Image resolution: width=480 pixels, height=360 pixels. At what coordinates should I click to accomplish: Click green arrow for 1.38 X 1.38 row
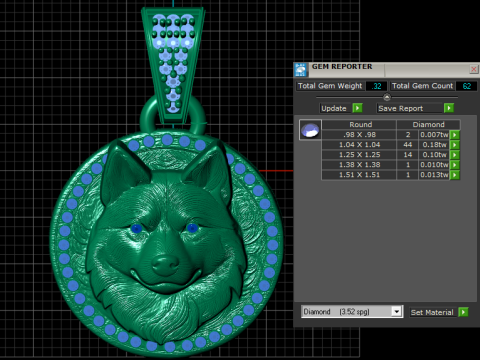[455, 165]
